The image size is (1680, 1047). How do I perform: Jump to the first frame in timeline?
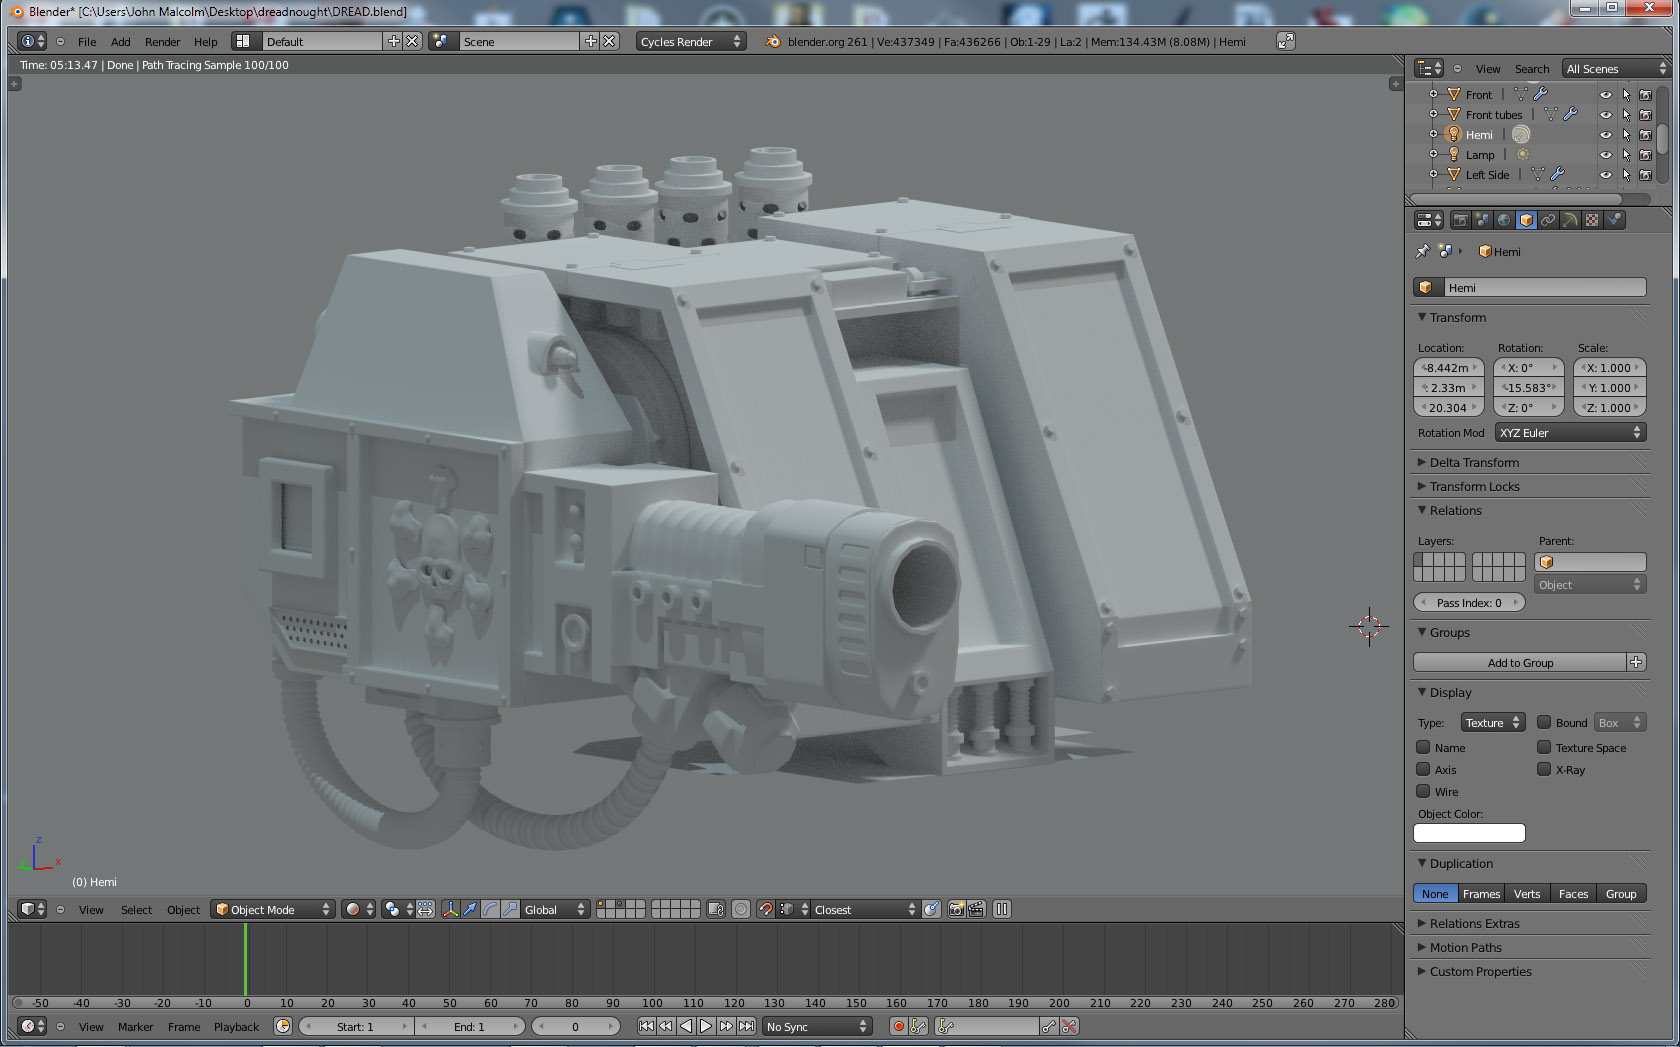click(x=646, y=1026)
